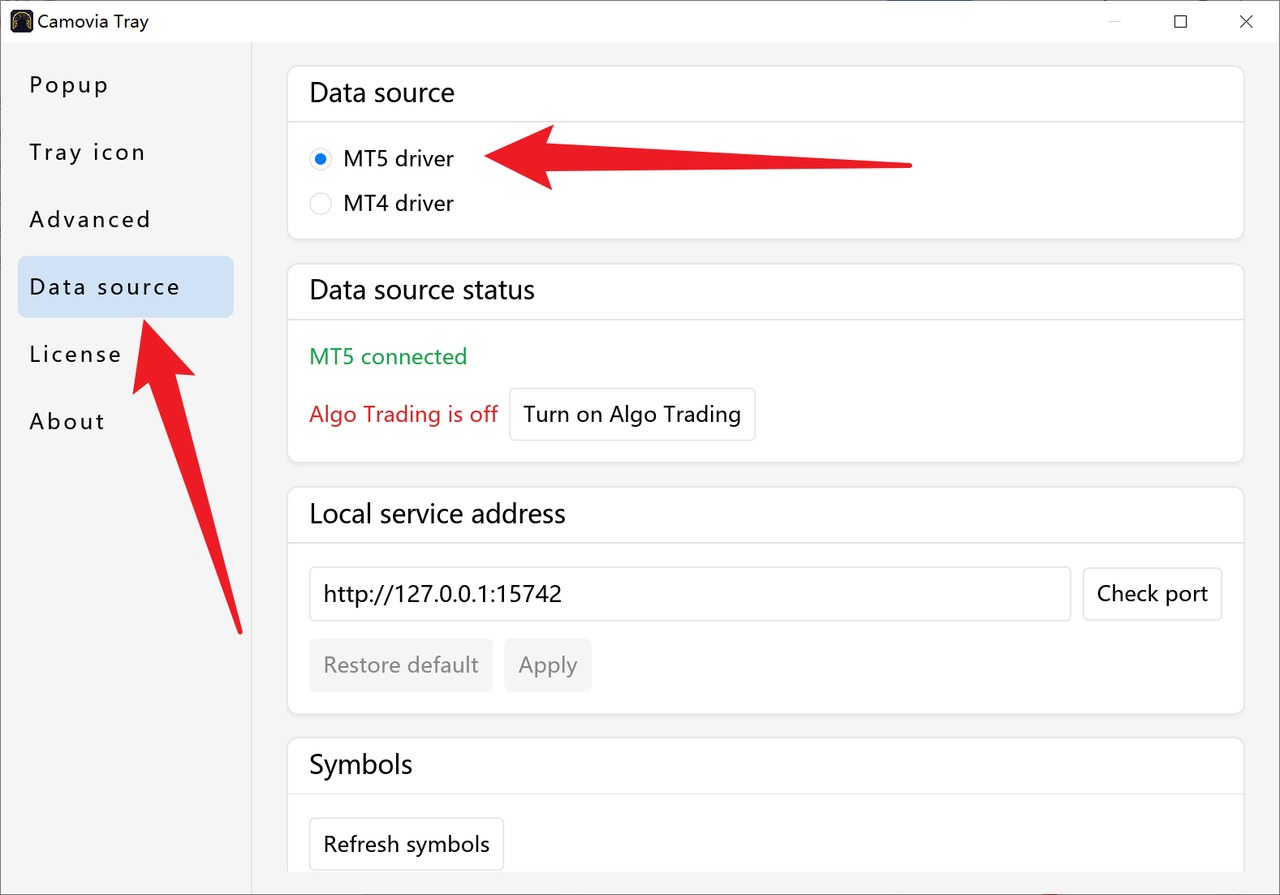Viewport: 1280px width, 895px height.
Task: Click the Camovia Tray window title text
Action: coord(93,21)
